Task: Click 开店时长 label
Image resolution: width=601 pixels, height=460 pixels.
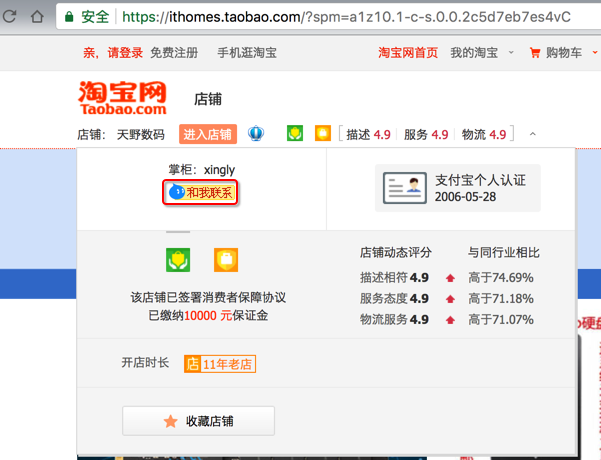Action: point(145,362)
